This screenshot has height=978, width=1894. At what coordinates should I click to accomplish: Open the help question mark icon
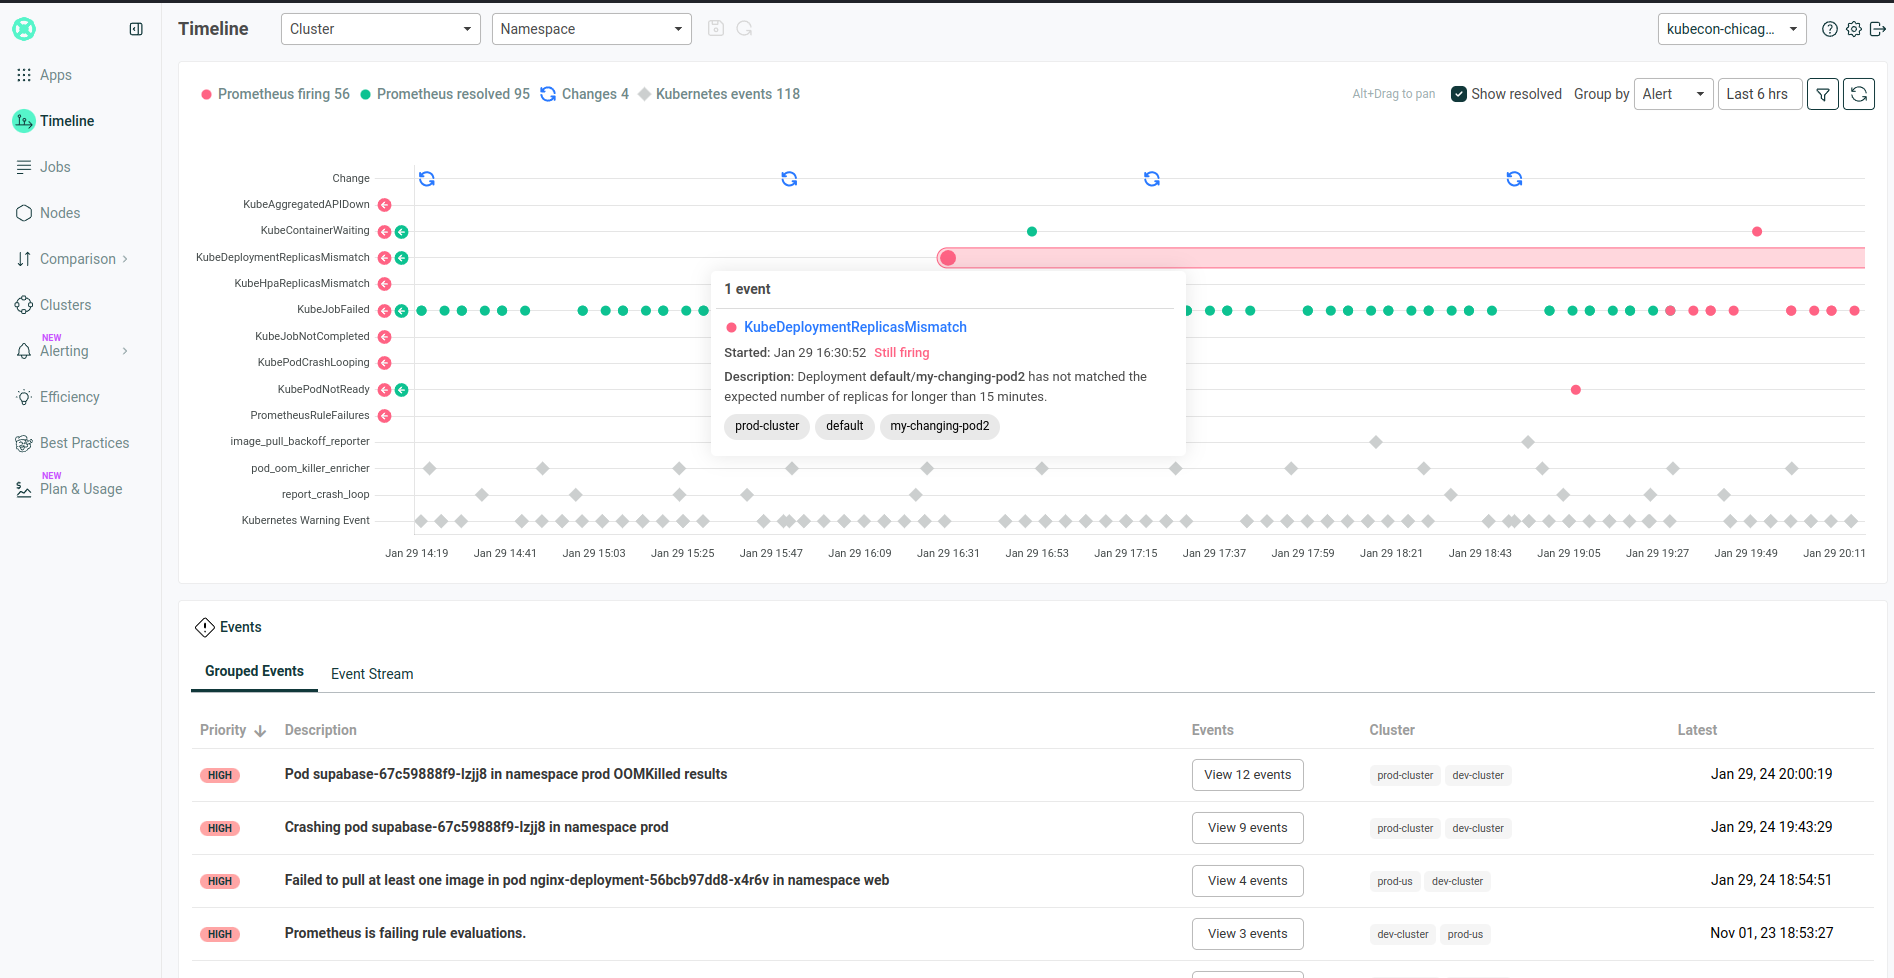(1829, 29)
